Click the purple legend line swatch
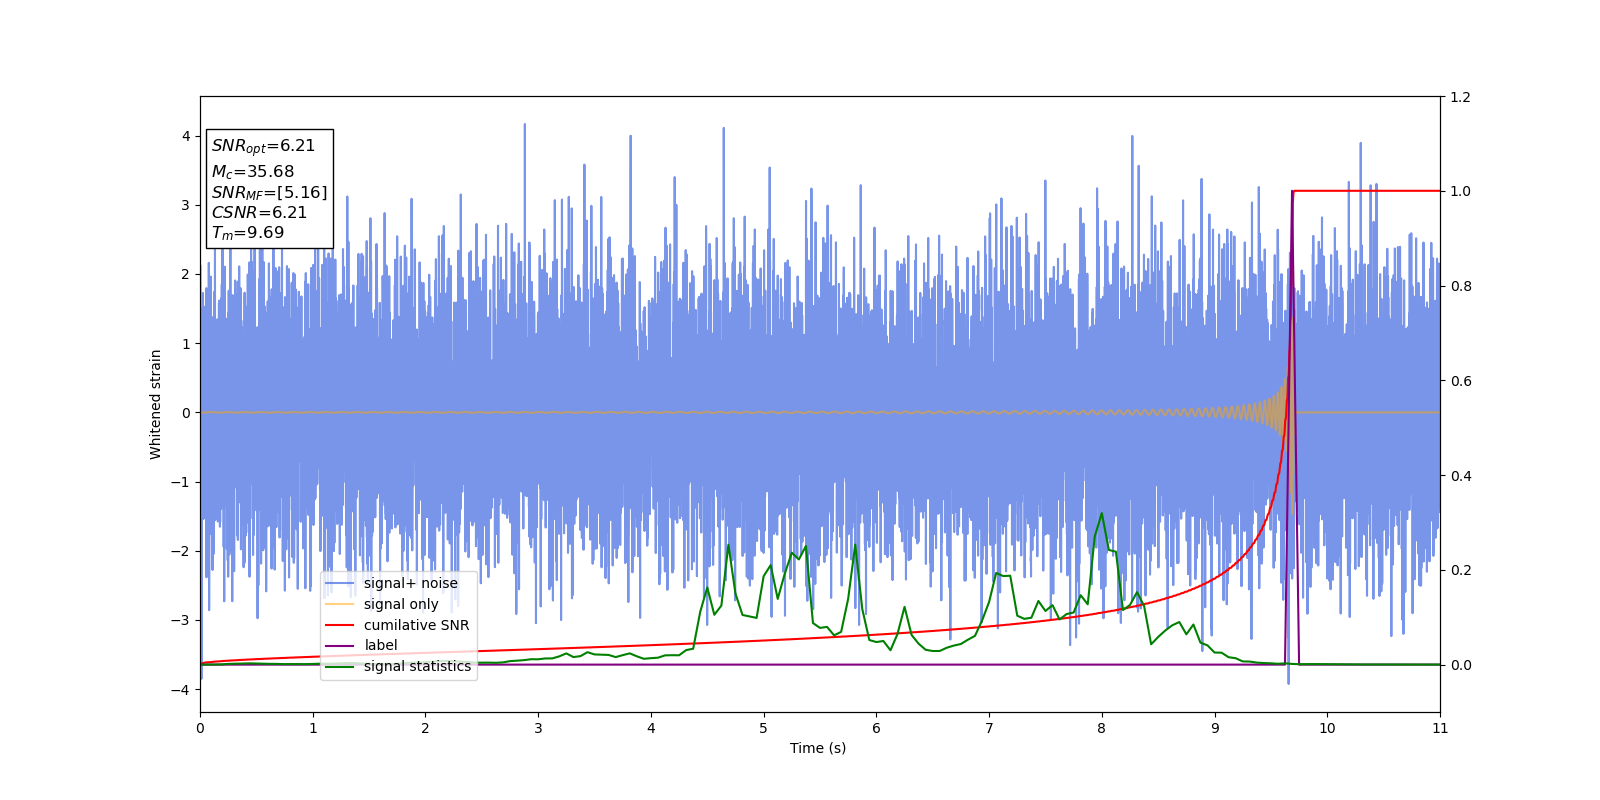This screenshot has width=1600, height=800. click(340, 646)
